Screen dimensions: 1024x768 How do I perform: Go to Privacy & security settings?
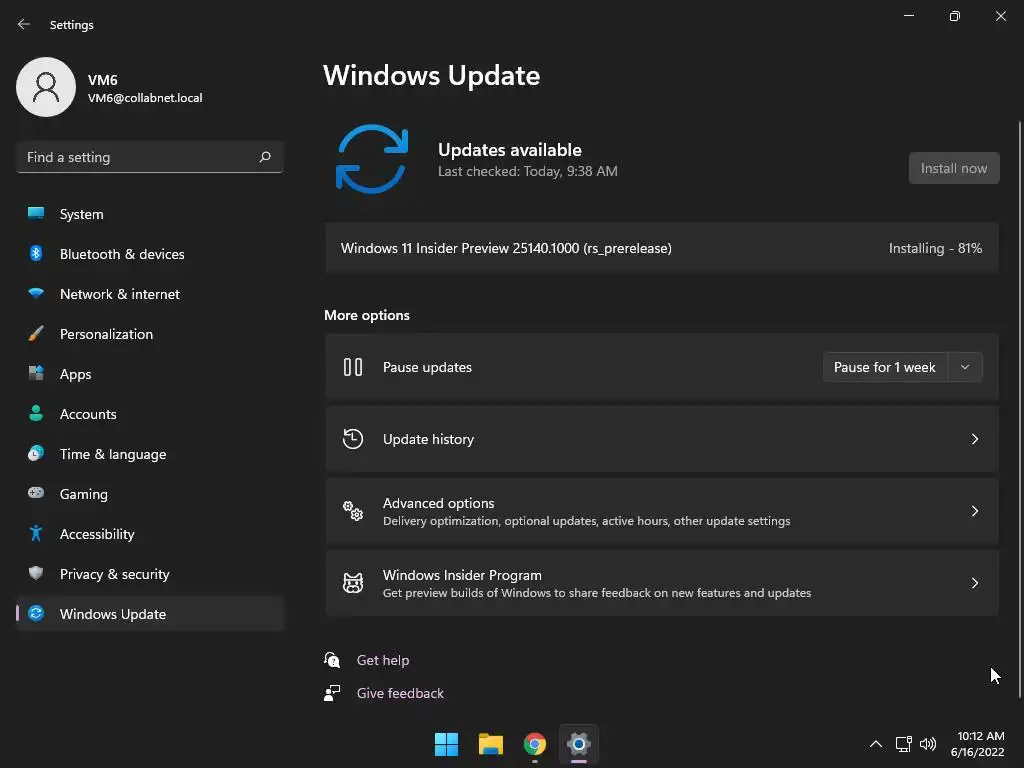(150, 574)
